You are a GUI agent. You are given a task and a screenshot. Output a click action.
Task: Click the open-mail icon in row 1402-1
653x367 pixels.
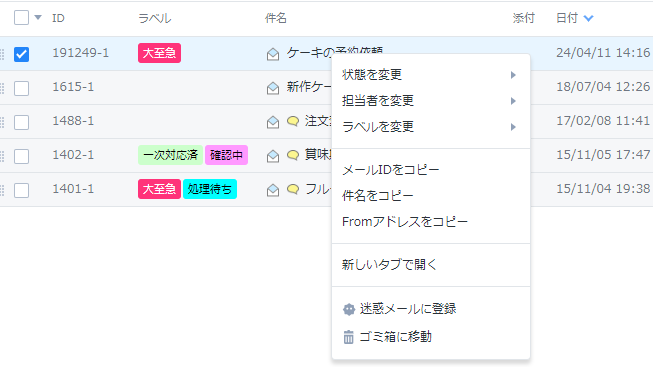point(273,156)
